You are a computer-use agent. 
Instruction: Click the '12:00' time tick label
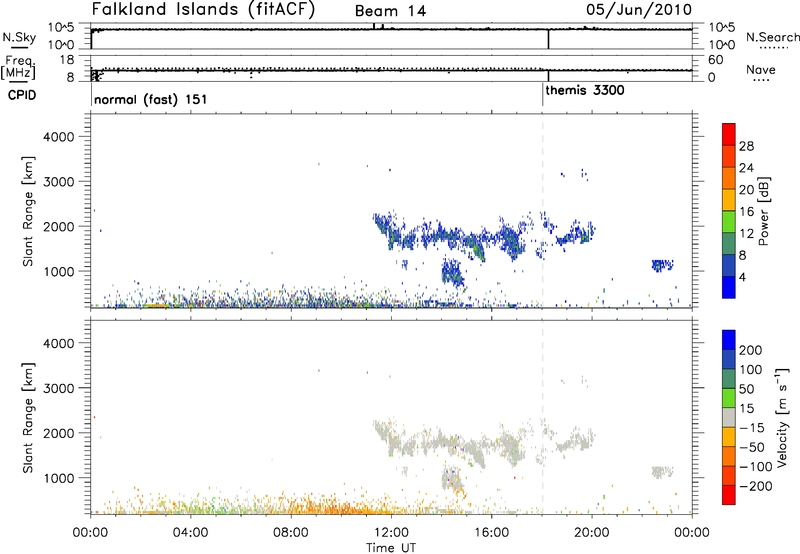coord(391,533)
